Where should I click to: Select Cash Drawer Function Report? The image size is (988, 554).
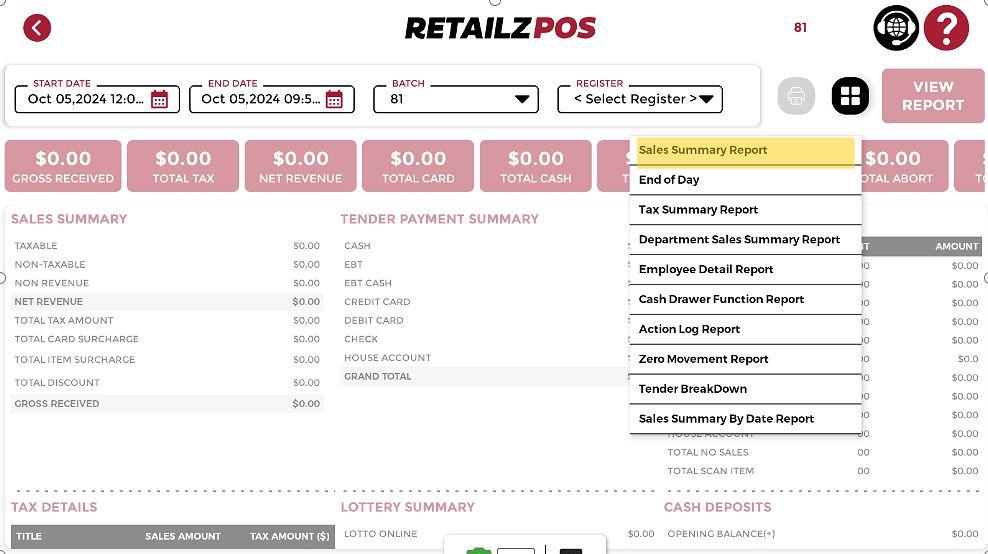click(745, 299)
